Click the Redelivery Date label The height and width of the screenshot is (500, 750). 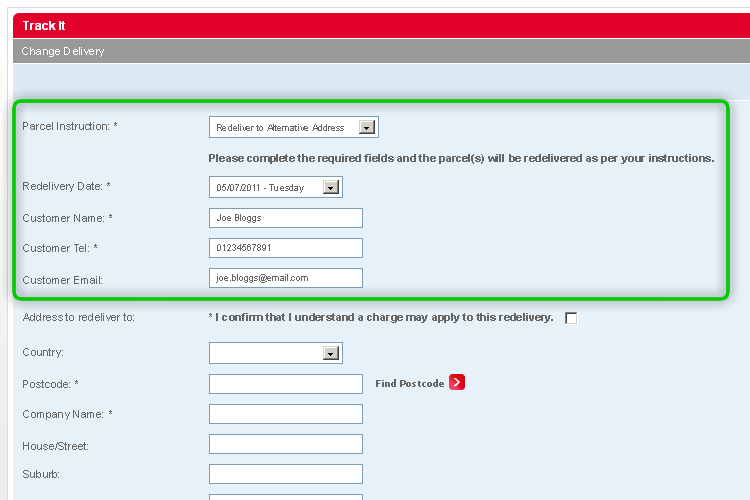66,186
